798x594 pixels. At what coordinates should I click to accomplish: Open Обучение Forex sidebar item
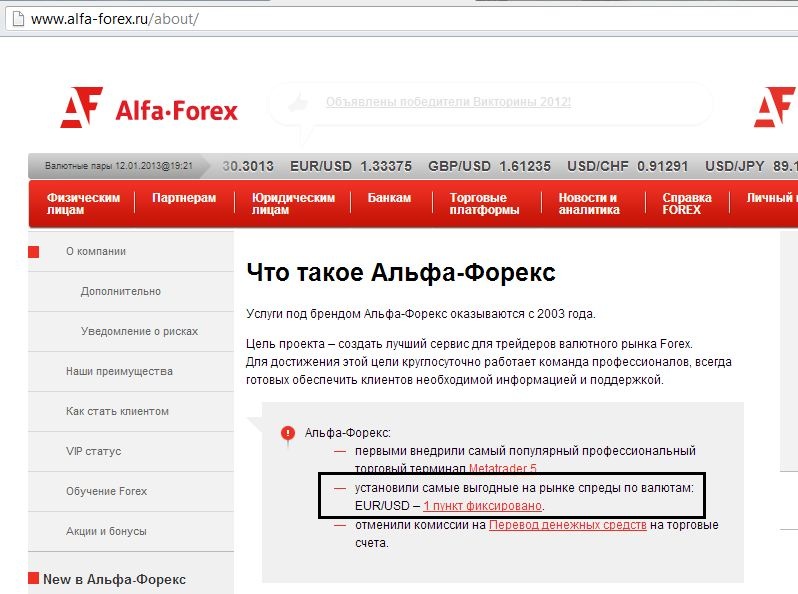pos(106,492)
